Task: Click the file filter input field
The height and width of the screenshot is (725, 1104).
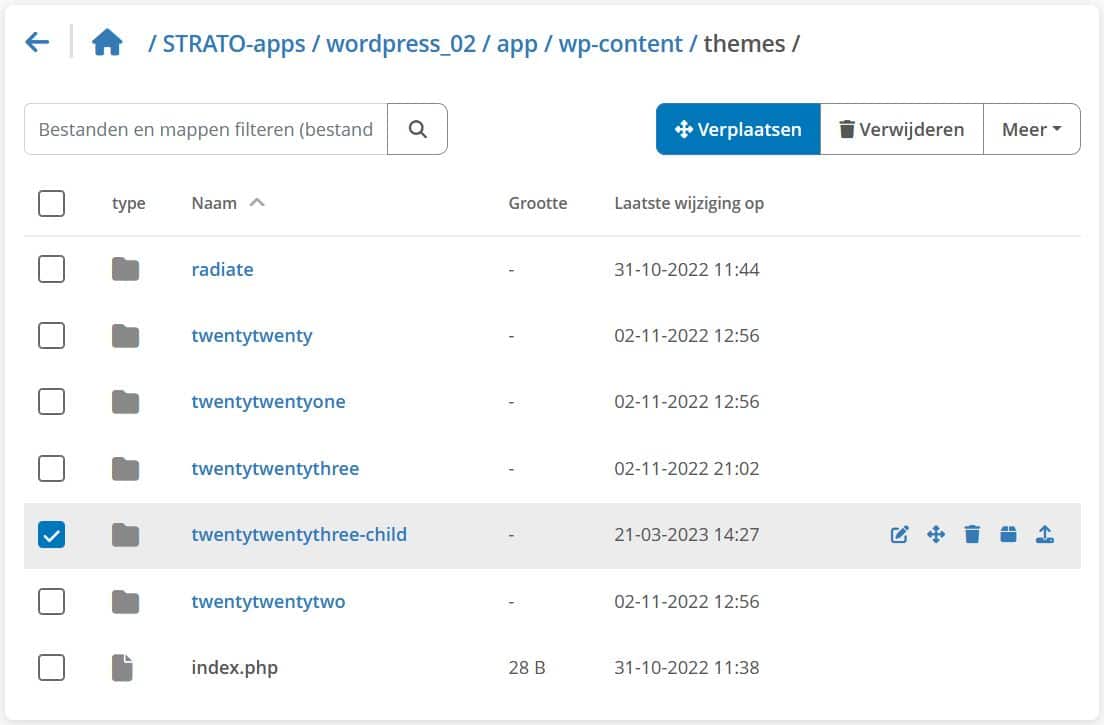Action: [205, 128]
